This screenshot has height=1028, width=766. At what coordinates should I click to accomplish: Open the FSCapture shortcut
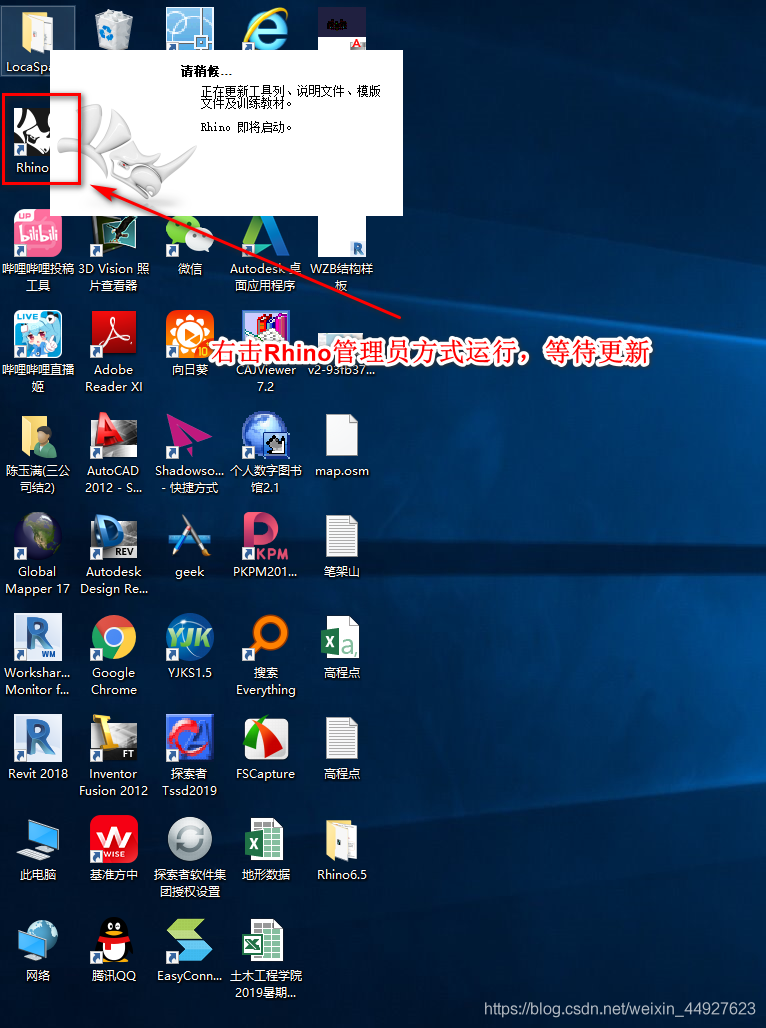pyautogui.click(x=265, y=747)
